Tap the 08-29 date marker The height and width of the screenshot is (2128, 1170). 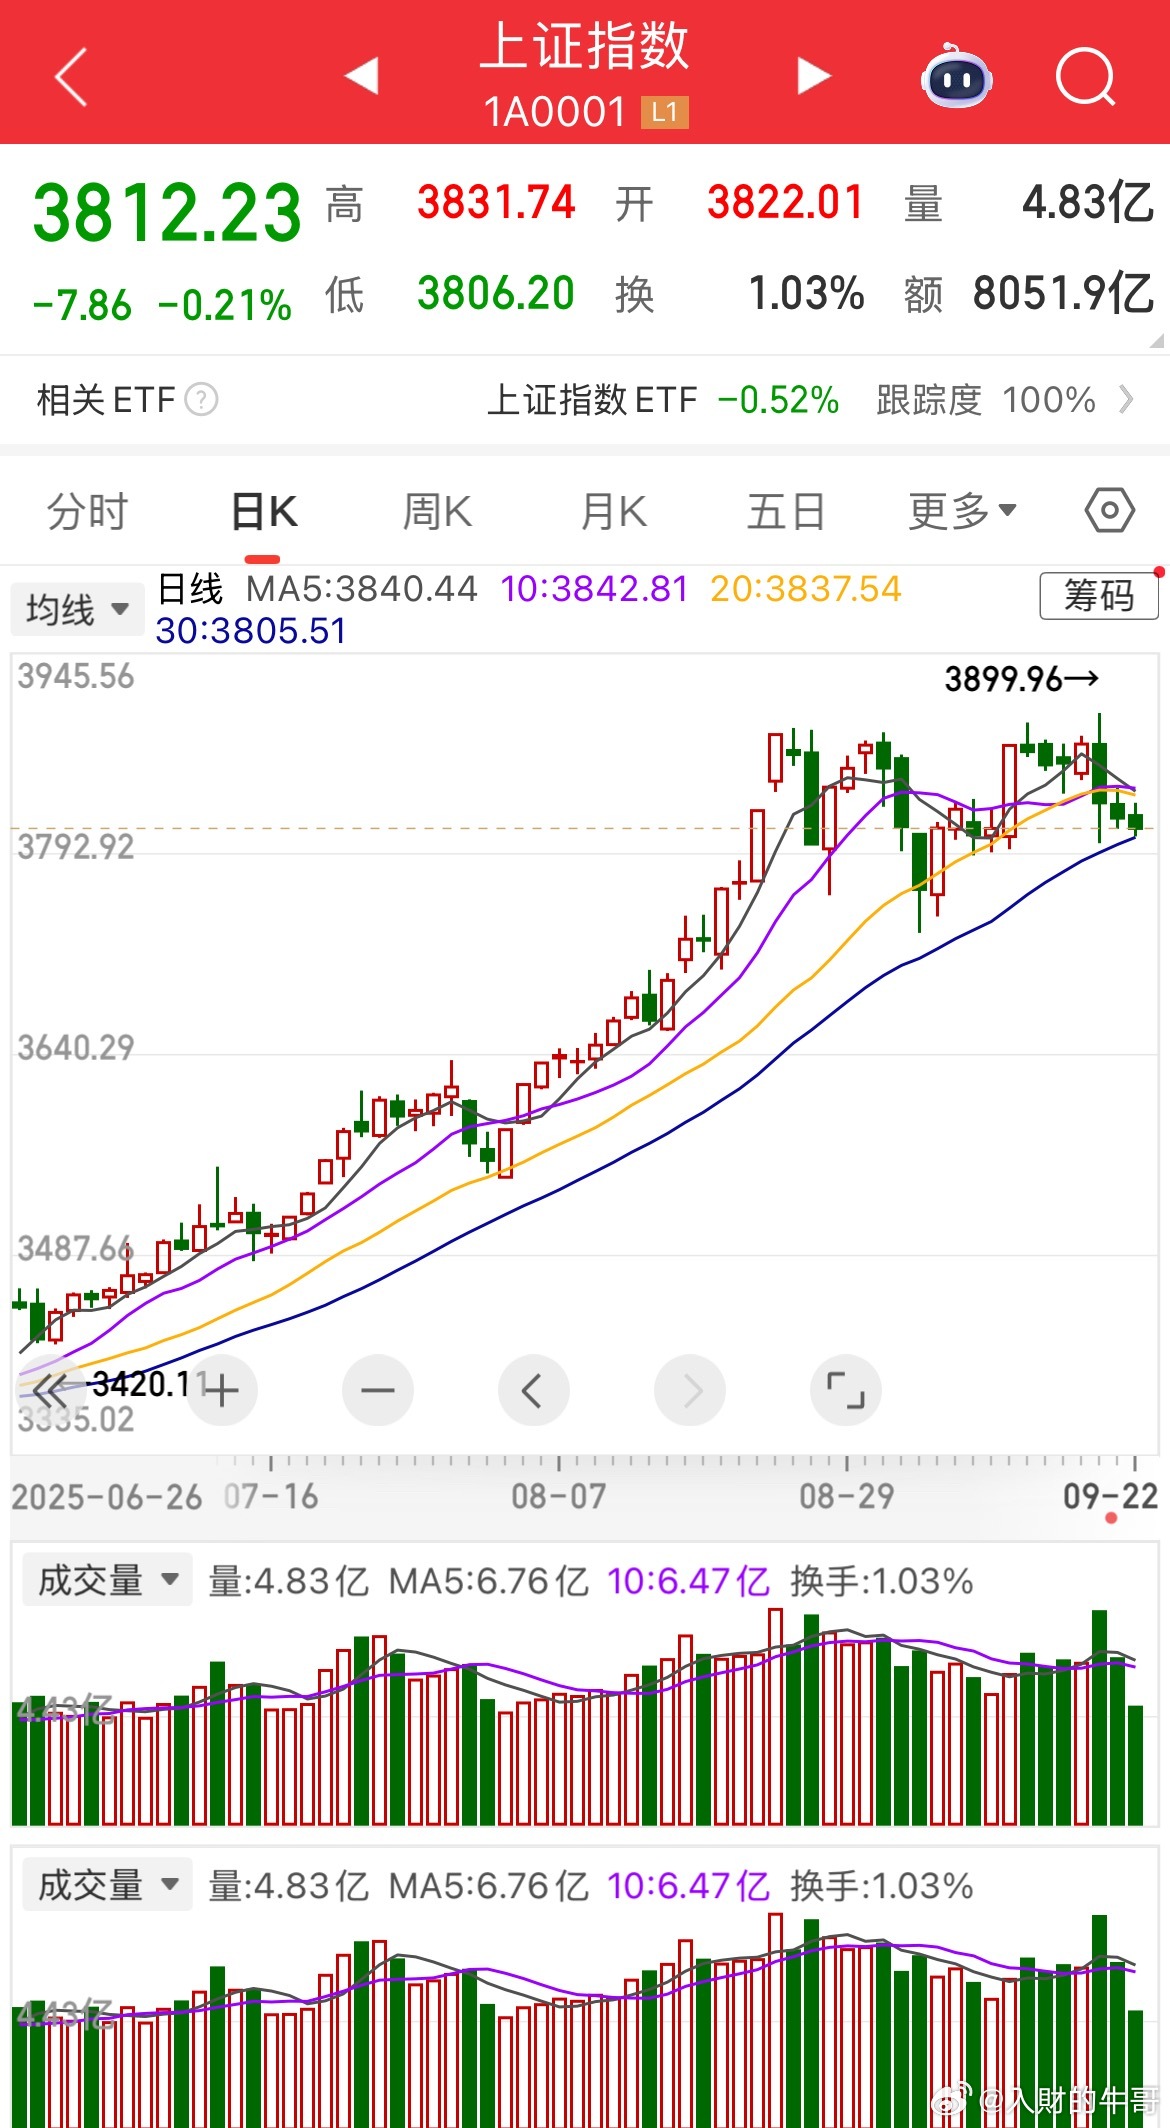coord(846,1496)
